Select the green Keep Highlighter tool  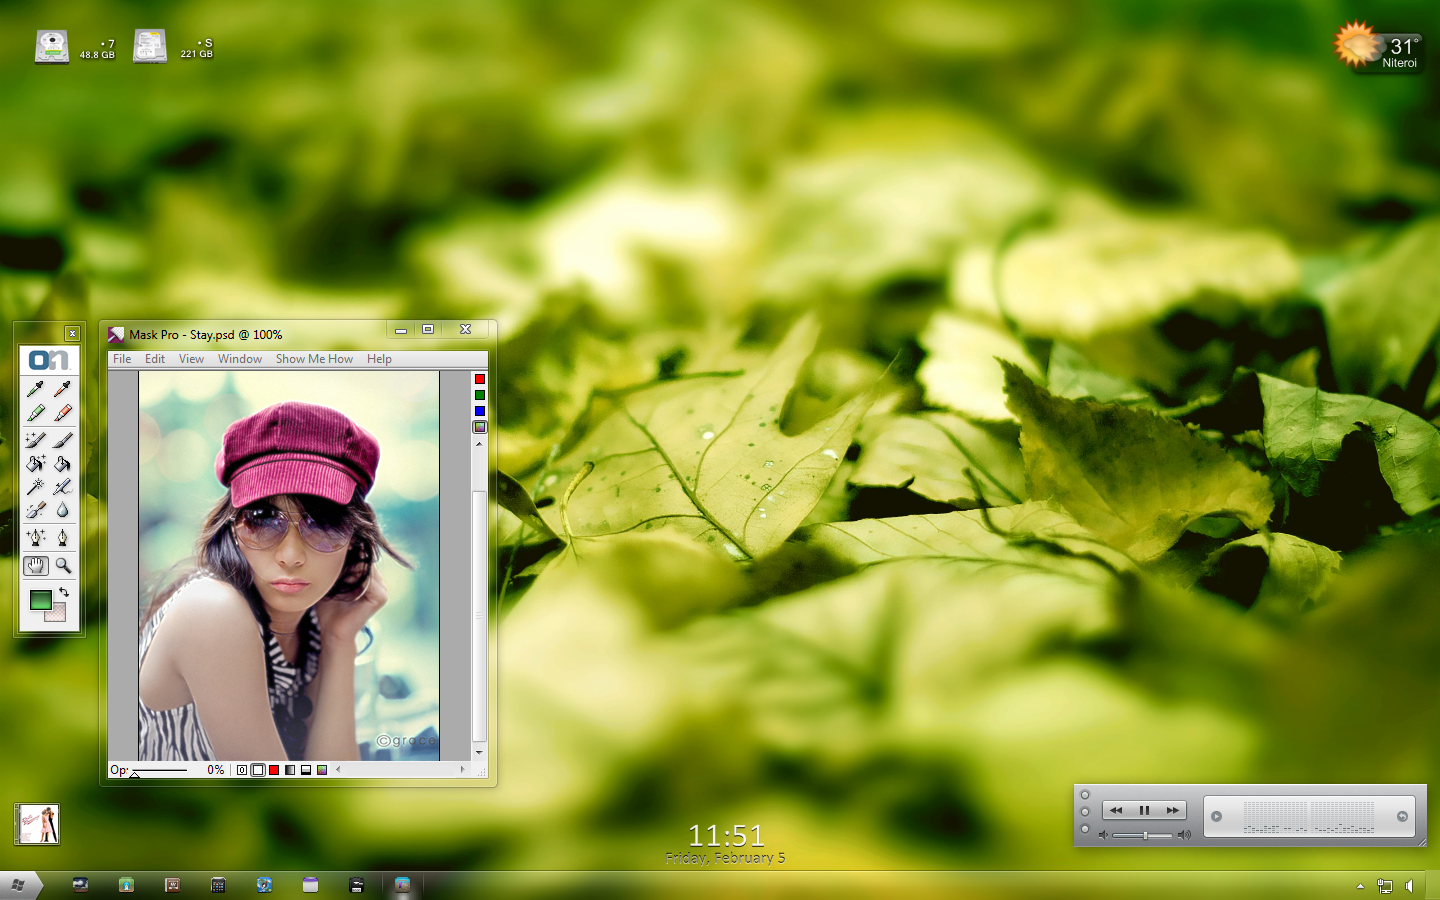[36, 412]
